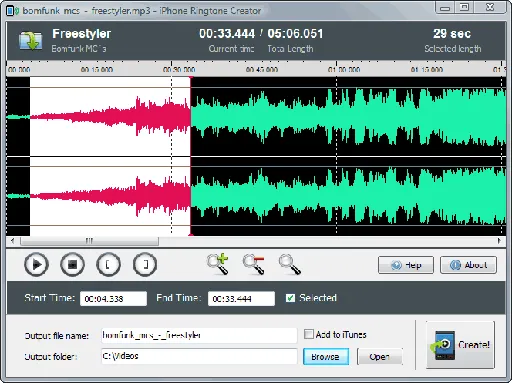This screenshot has width=512, height=383.
Task: Click the End Time field
Action: (241, 298)
